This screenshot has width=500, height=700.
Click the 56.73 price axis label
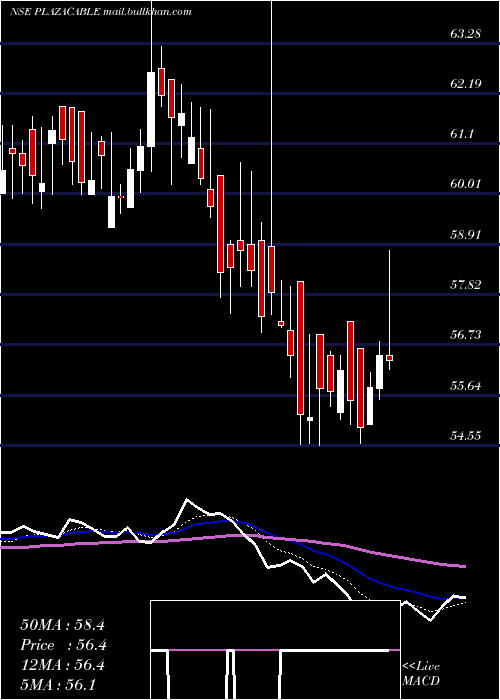coord(466,334)
